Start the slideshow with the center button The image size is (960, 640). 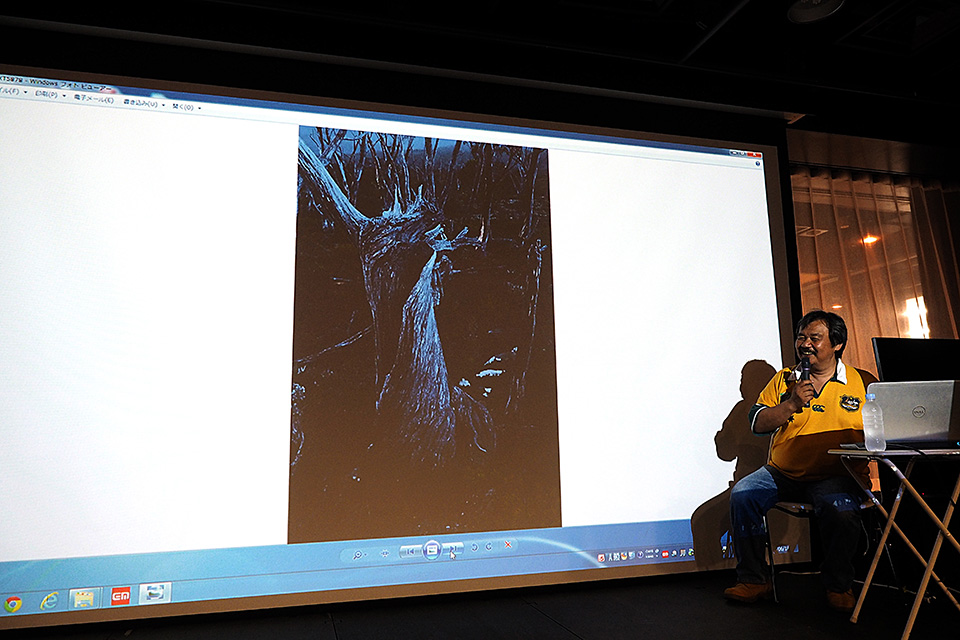[x=432, y=549]
